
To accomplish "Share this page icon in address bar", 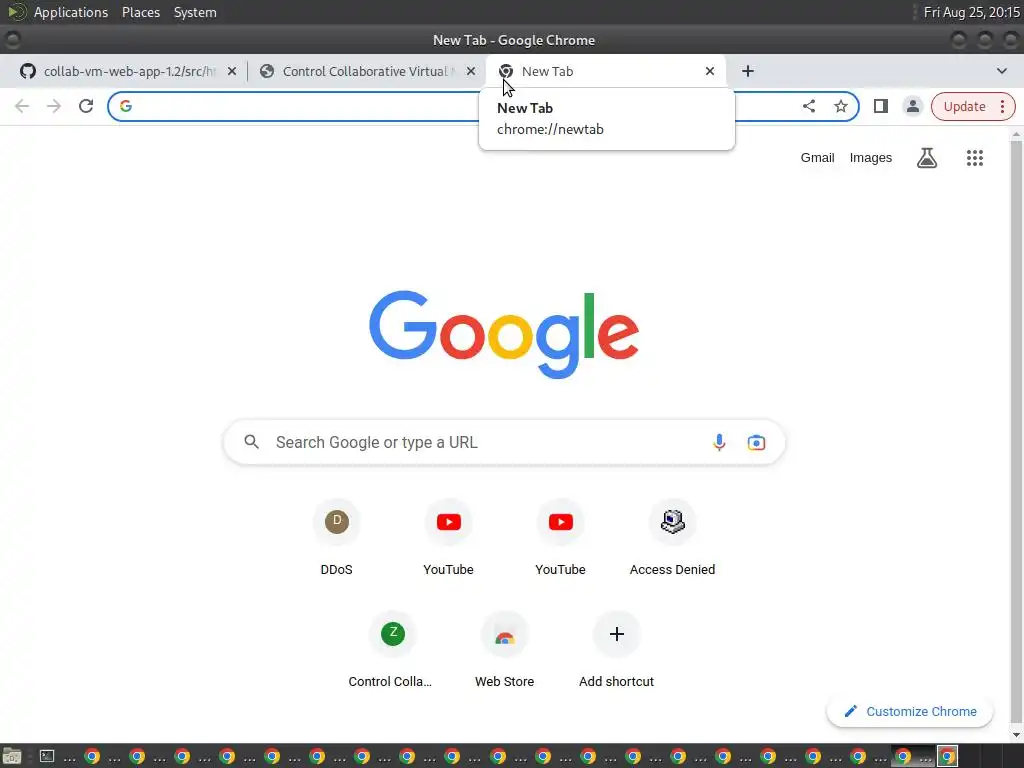I will coord(808,106).
